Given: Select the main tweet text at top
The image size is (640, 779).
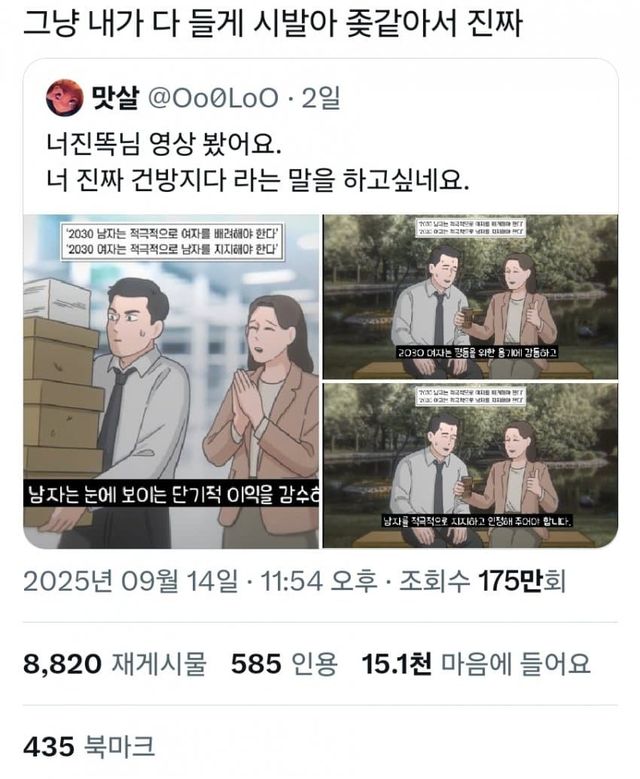Looking at the screenshot, I should 272,23.
